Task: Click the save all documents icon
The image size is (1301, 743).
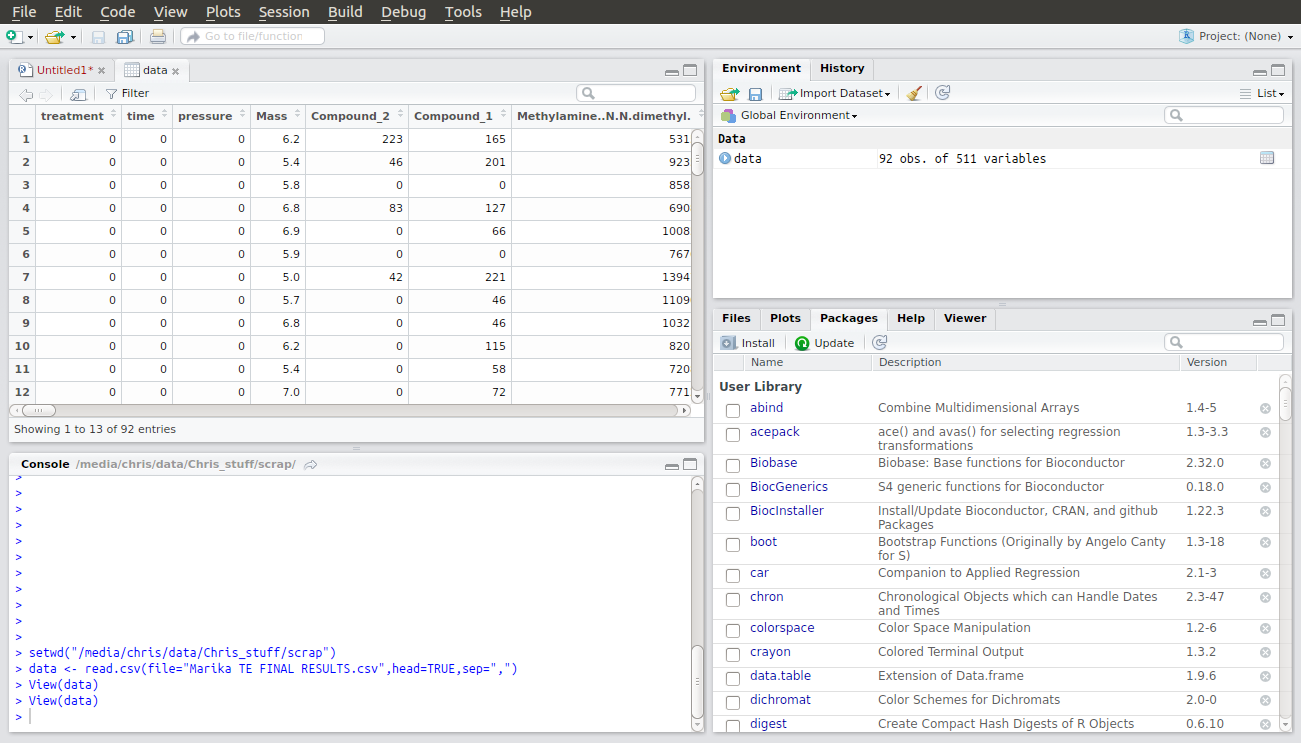Action: (125, 37)
